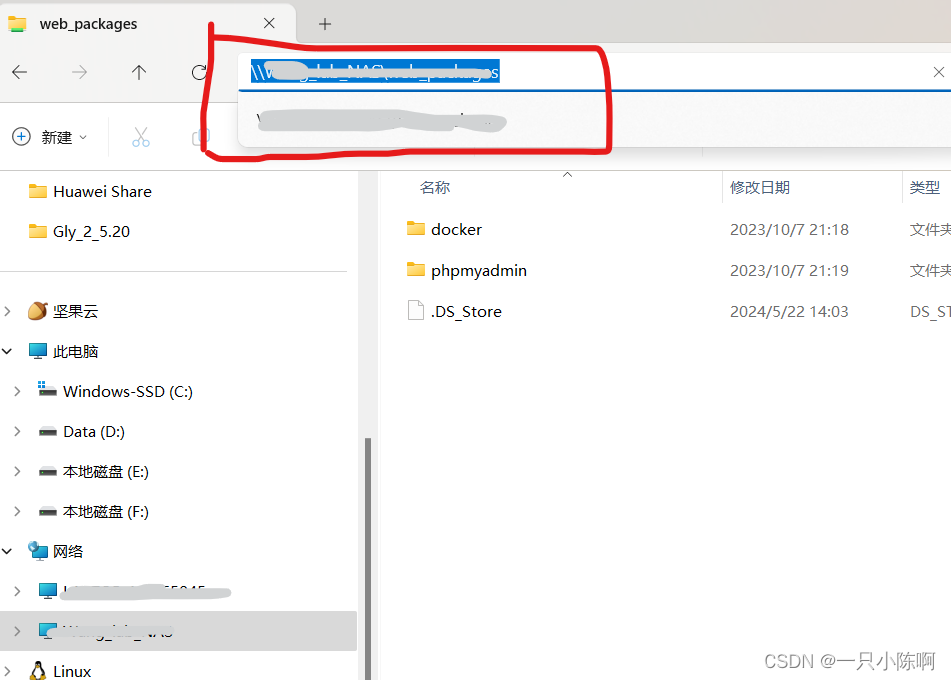
Task: Sort by 类型 column header
Action: point(924,187)
